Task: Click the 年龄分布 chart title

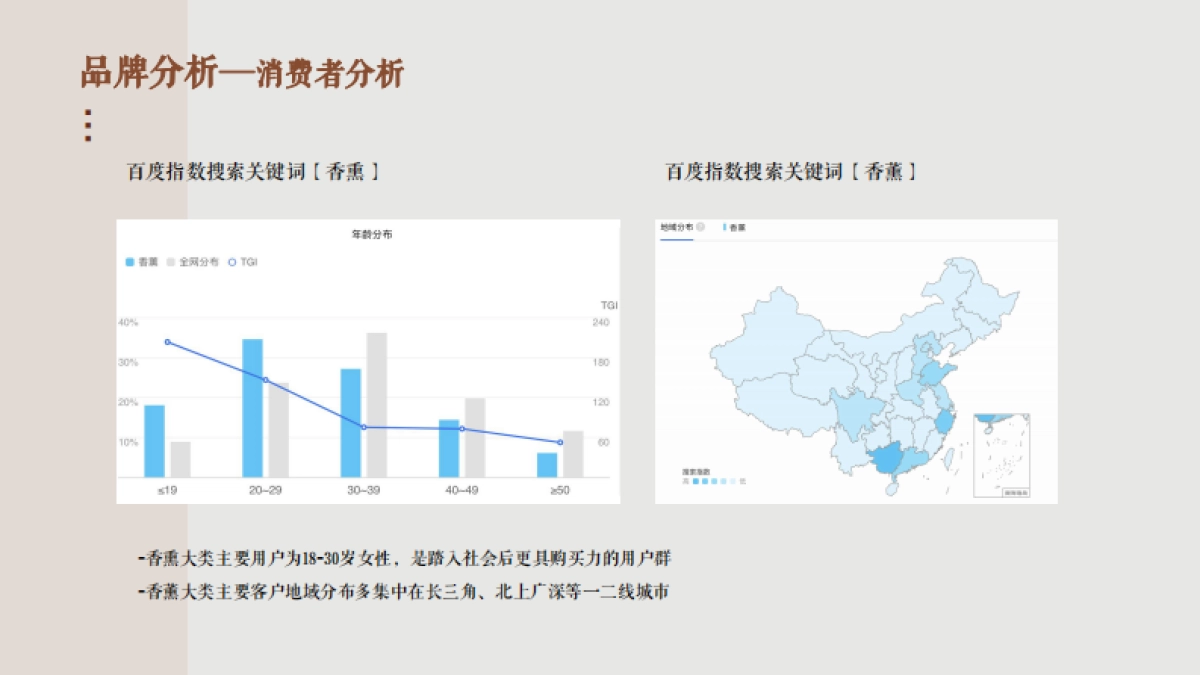Action: [x=371, y=235]
